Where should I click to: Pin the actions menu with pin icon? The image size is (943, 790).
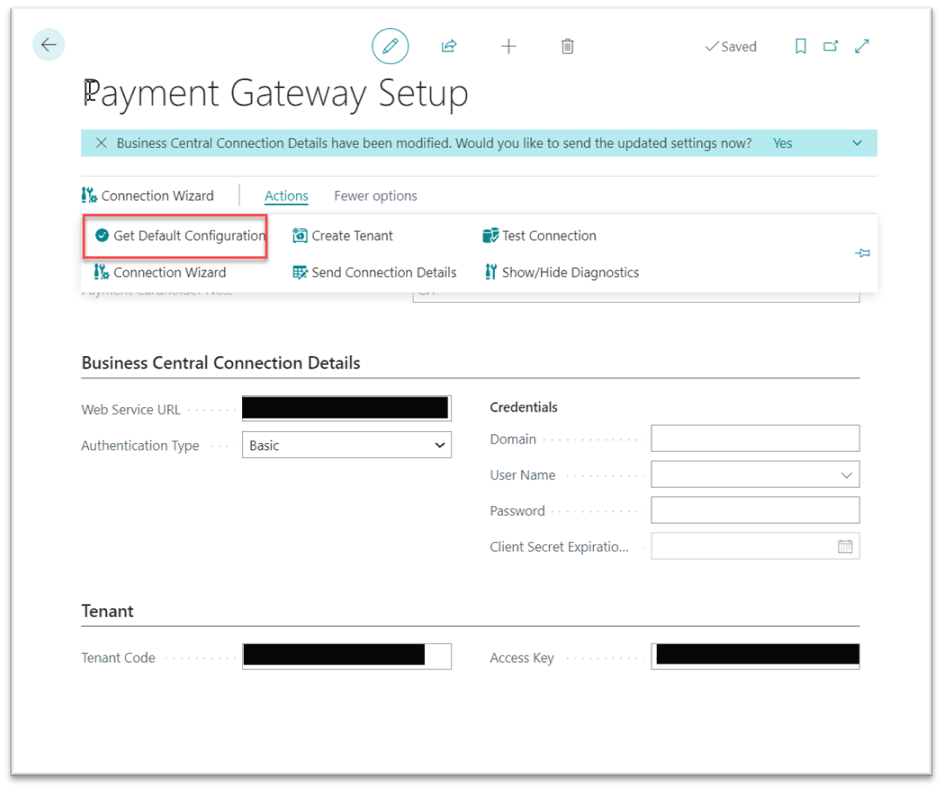pos(862,253)
